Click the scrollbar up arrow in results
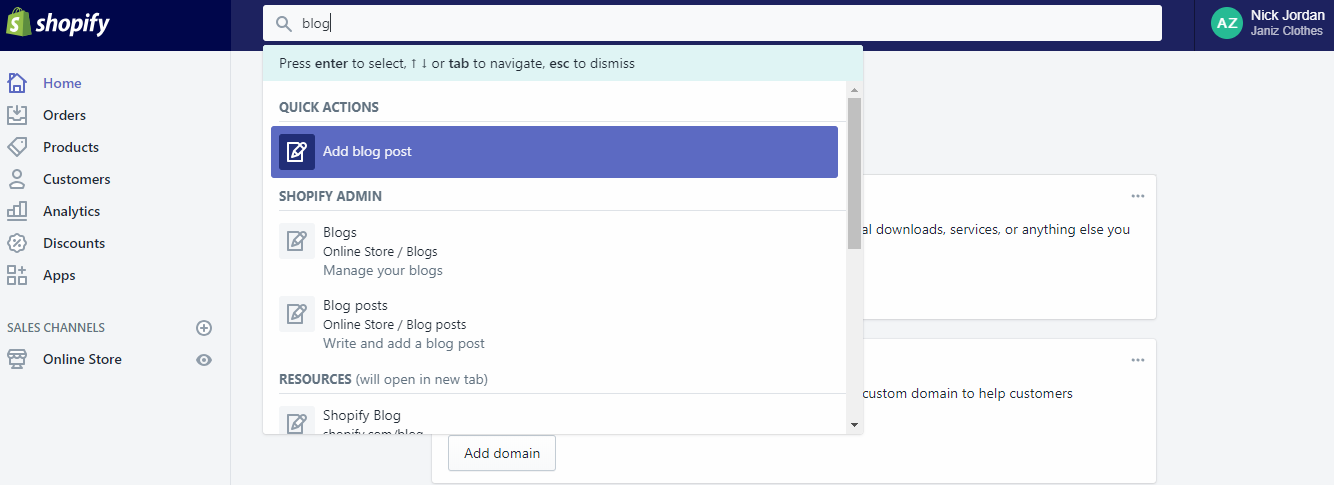This screenshot has height=485, width=1334. click(x=854, y=90)
